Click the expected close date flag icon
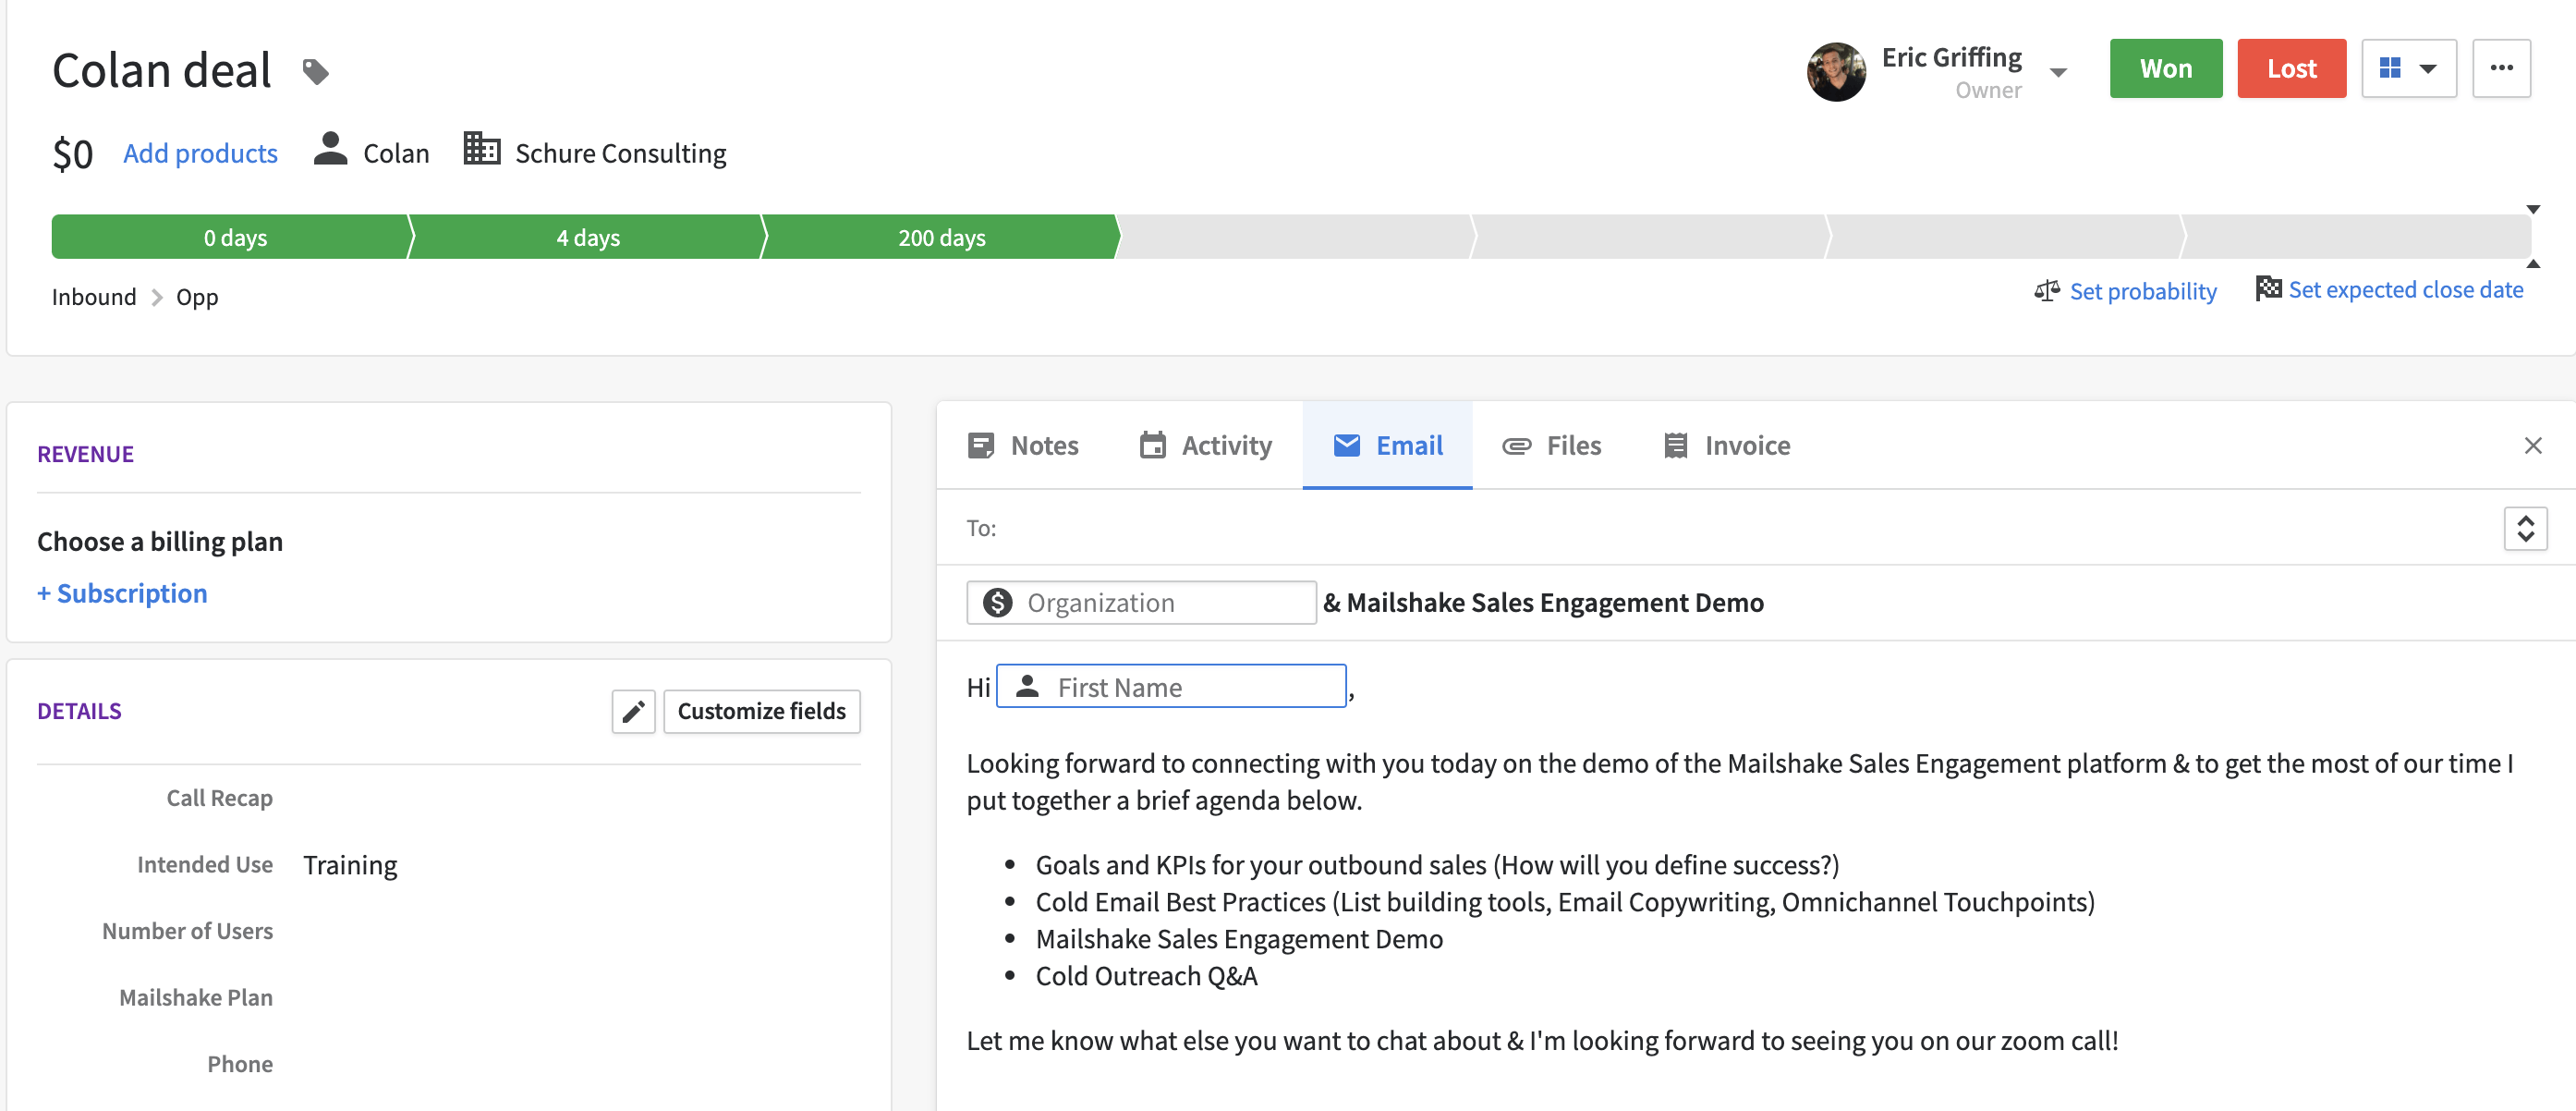This screenshot has width=2576, height=1111. tap(2267, 289)
